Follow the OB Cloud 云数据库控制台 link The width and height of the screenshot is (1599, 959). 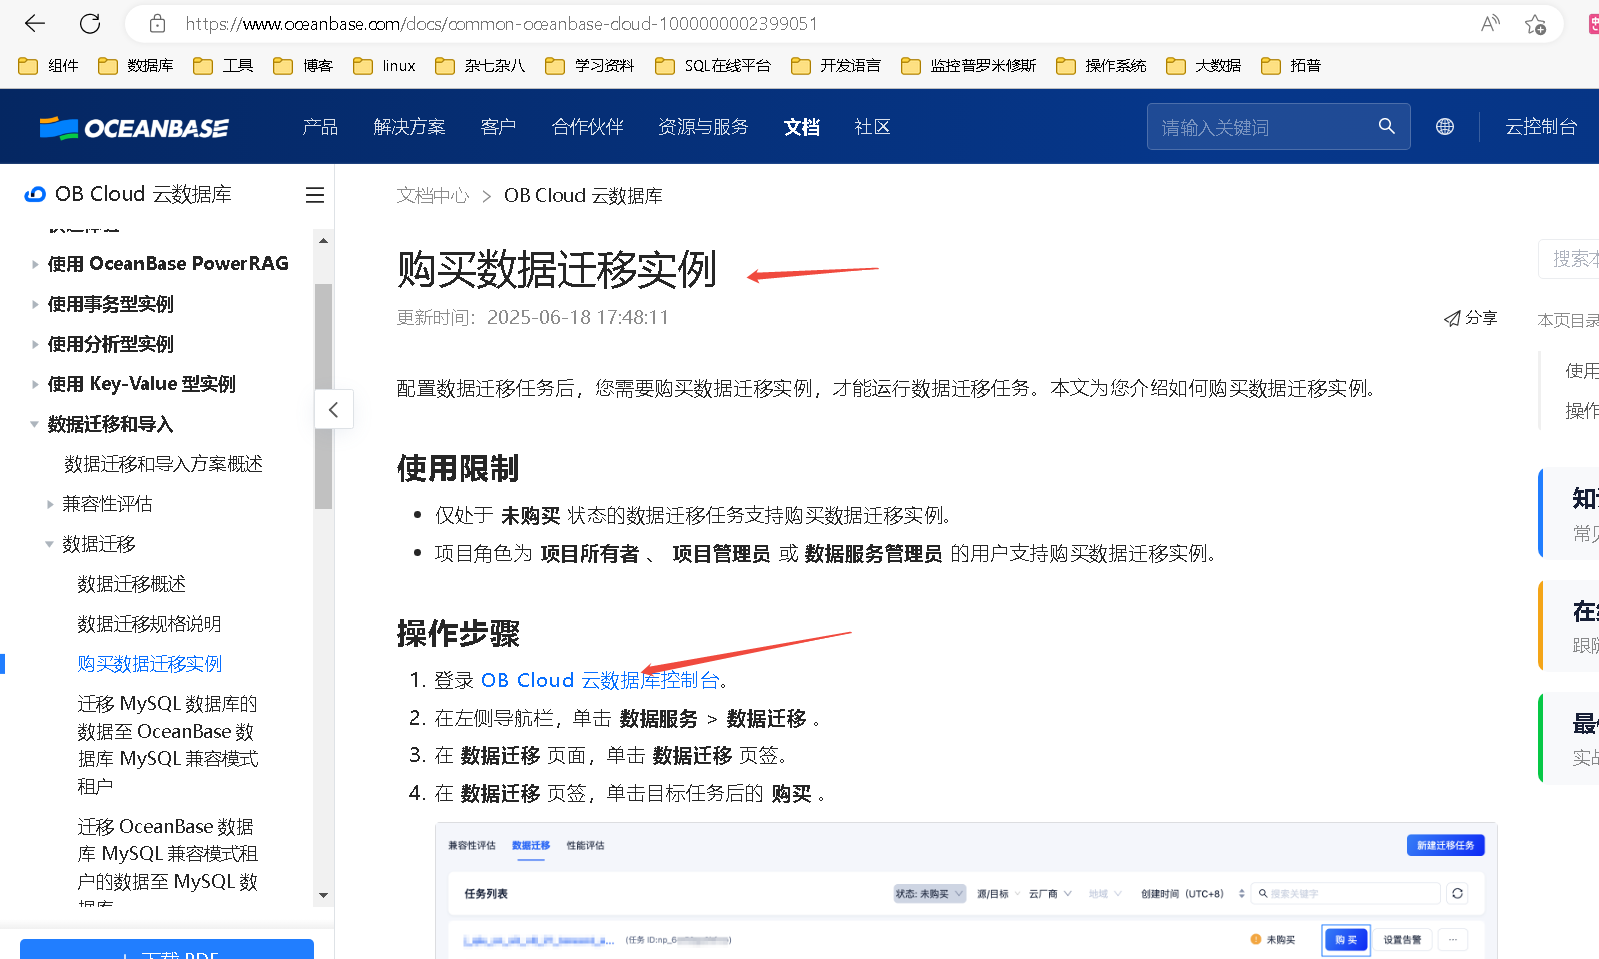(x=600, y=680)
